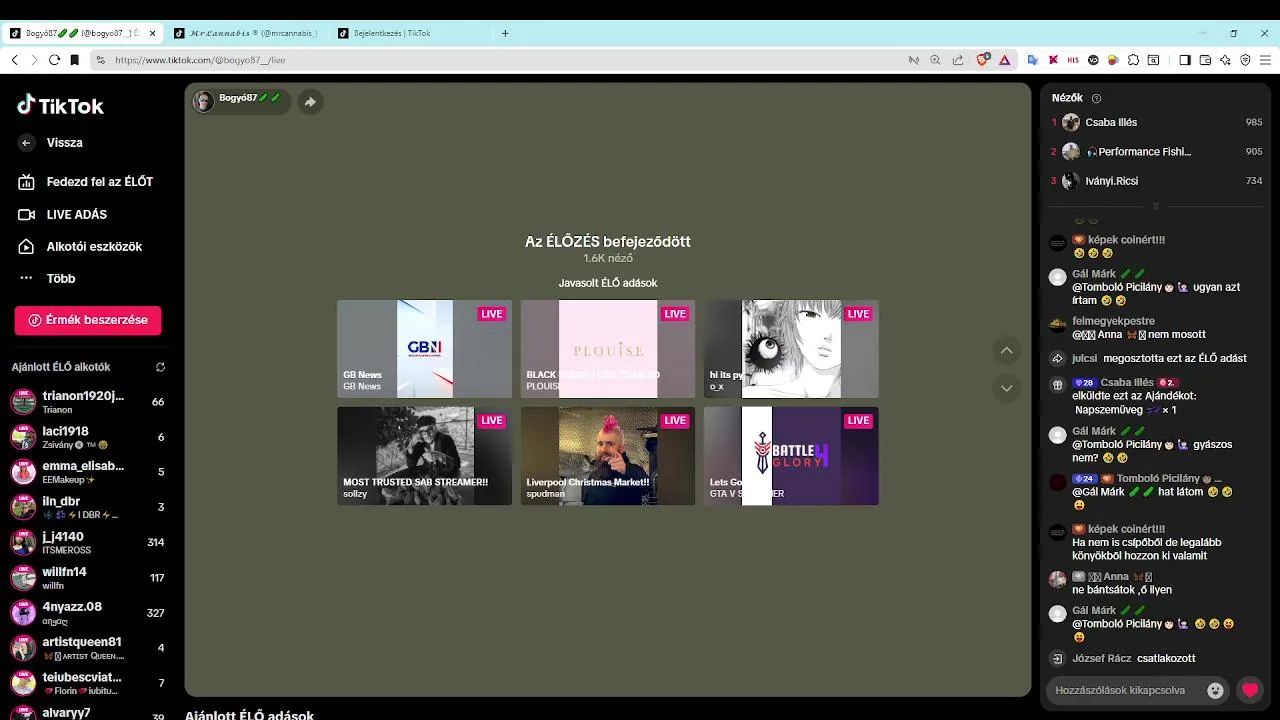Image resolution: width=1280 pixels, height=720 pixels.
Task: Close the Bogyó87 browser tab
Action: (x=153, y=33)
